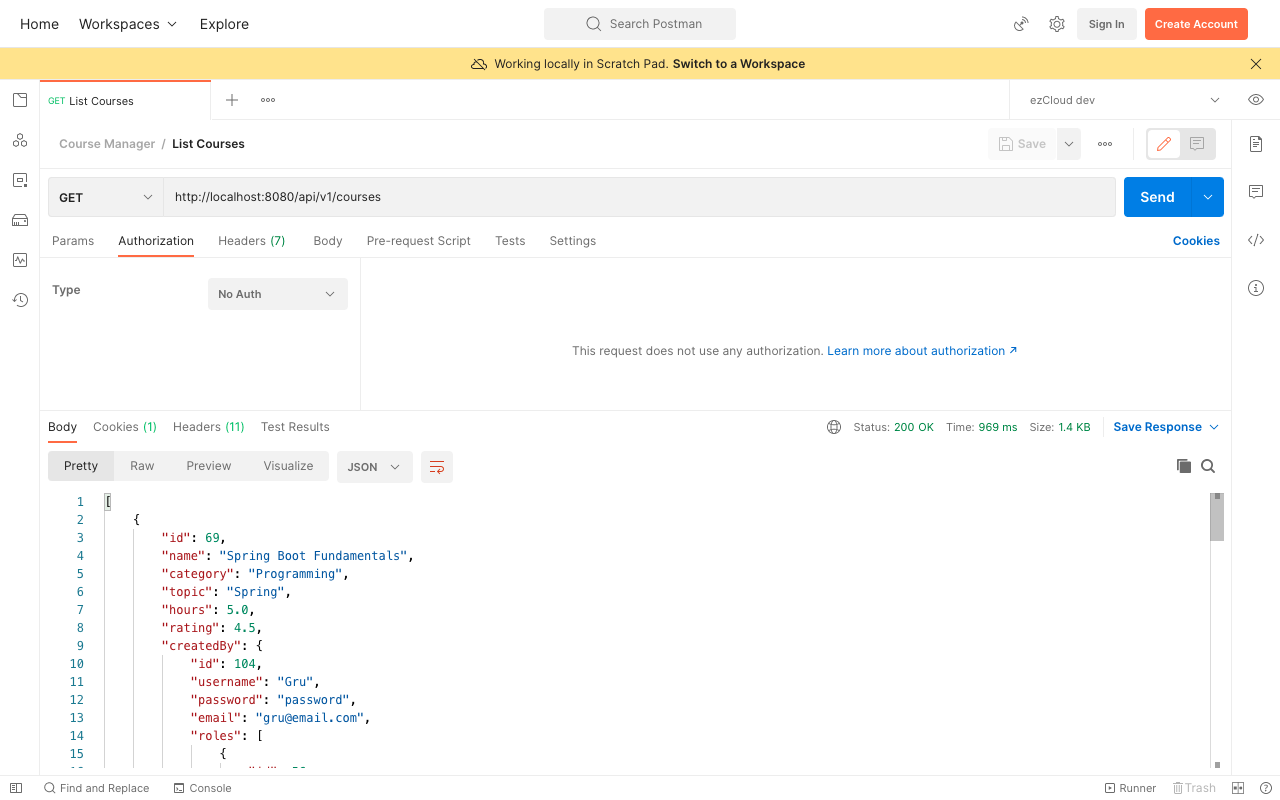Viewport: 1280px width, 800px height.
Task: Select the Params tab
Action: pyautogui.click(x=73, y=241)
